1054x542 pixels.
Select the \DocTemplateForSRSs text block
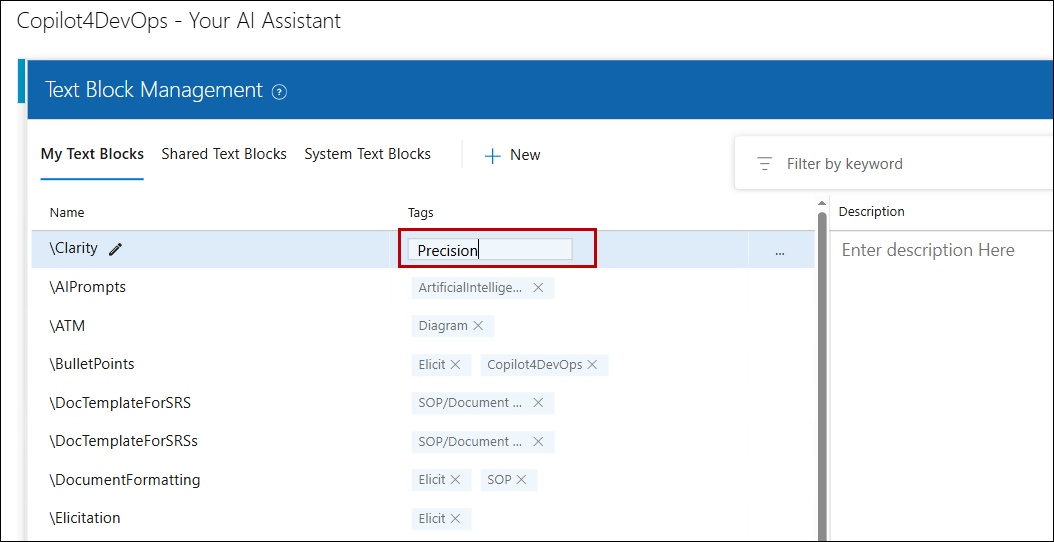pos(123,441)
